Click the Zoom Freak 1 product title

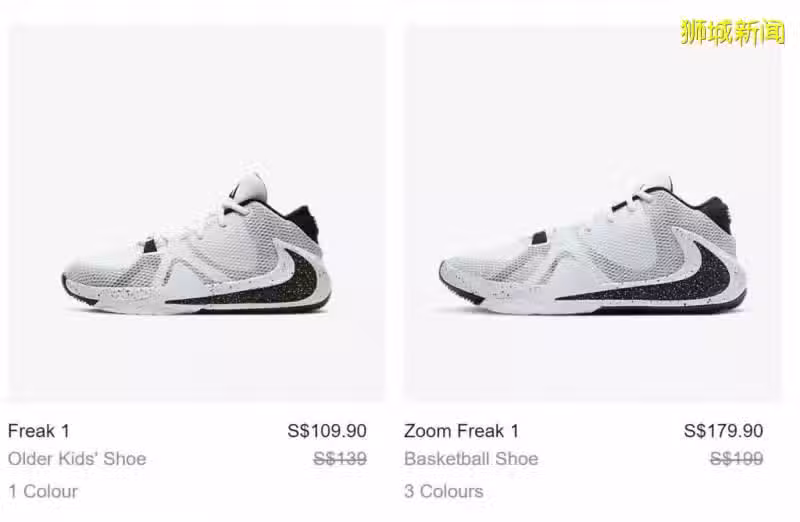click(461, 431)
